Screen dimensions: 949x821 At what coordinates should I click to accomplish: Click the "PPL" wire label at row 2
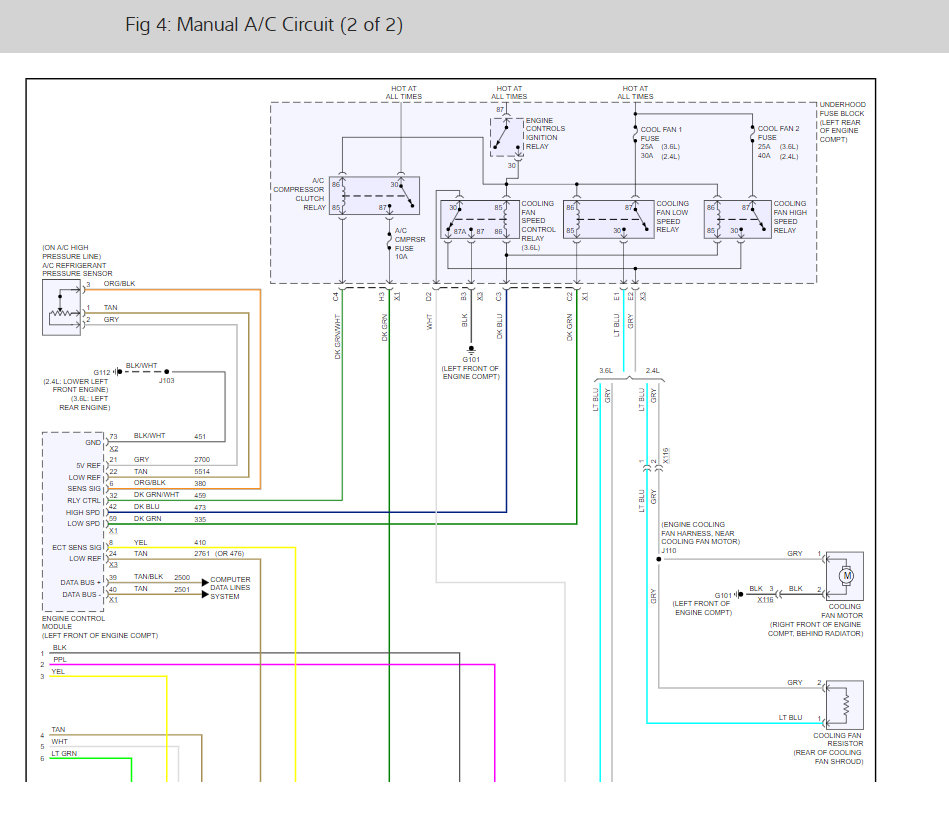pyautogui.click(x=59, y=659)
